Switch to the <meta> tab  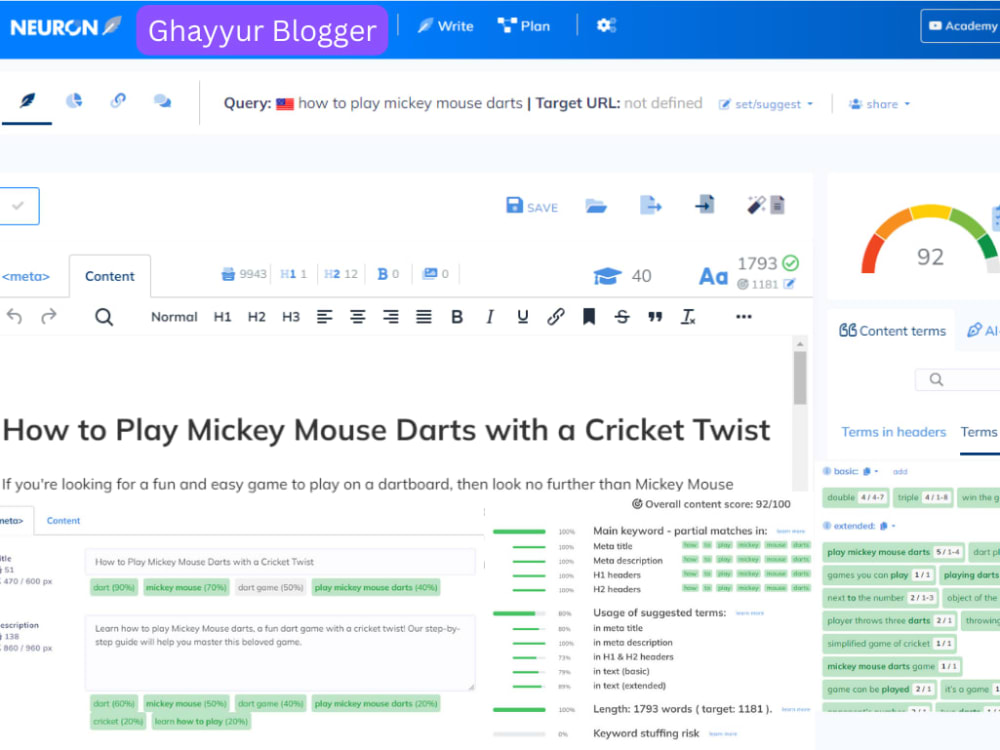26,276
